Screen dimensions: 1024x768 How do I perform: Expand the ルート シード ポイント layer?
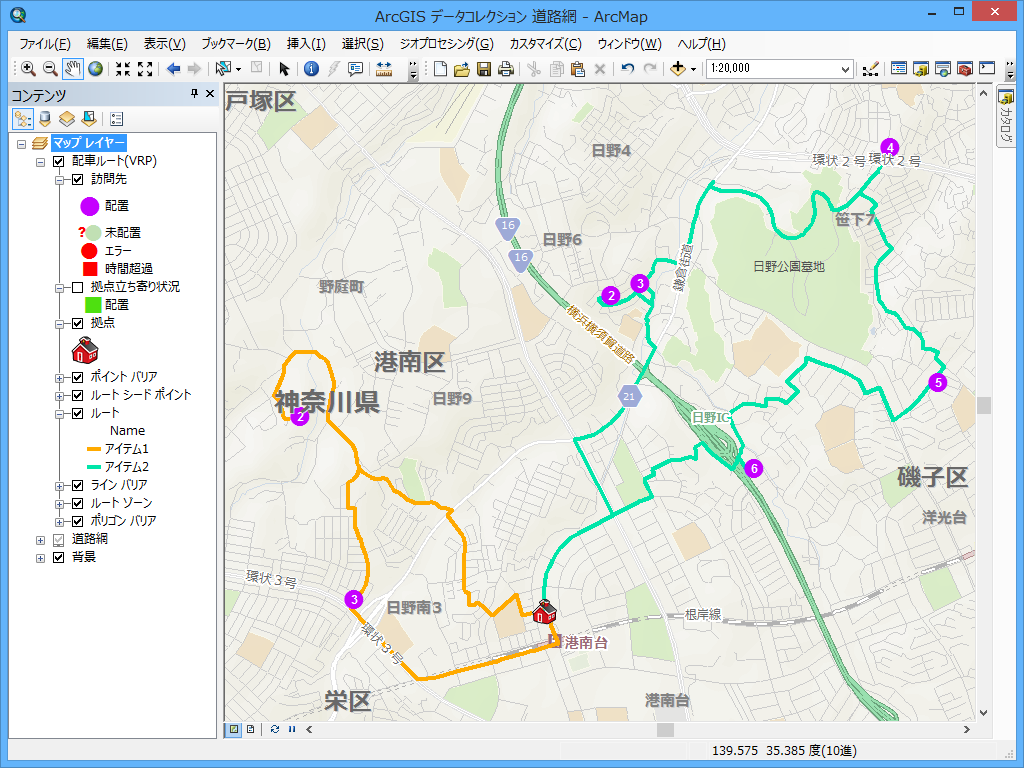[59, 396]
